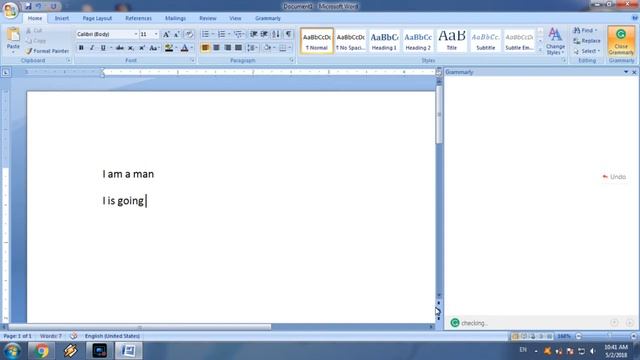Switch to the Insert tab
Viewport: 640px width, 360px height.
[x=62, y=18]
